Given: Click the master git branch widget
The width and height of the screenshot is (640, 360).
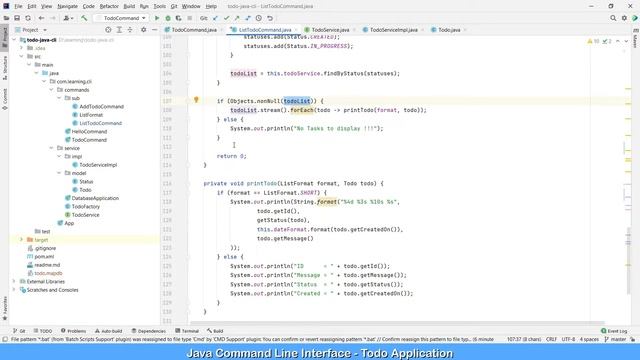Looking at the screenshot, I should 615,339.
